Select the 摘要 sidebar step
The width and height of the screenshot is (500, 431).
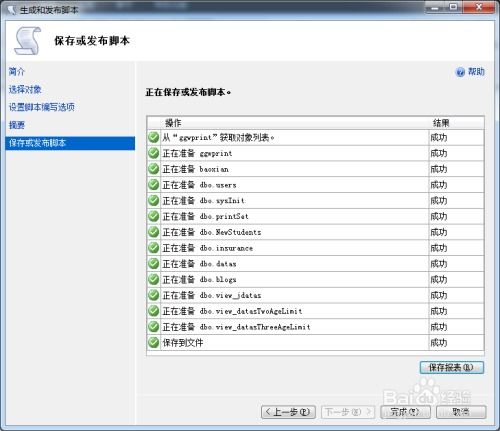pyautogui.click(x=17, y=125)
